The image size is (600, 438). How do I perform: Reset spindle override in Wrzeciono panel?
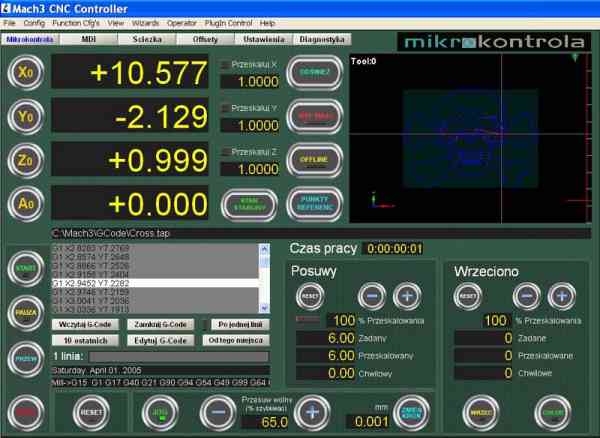[x=468, y=296]
